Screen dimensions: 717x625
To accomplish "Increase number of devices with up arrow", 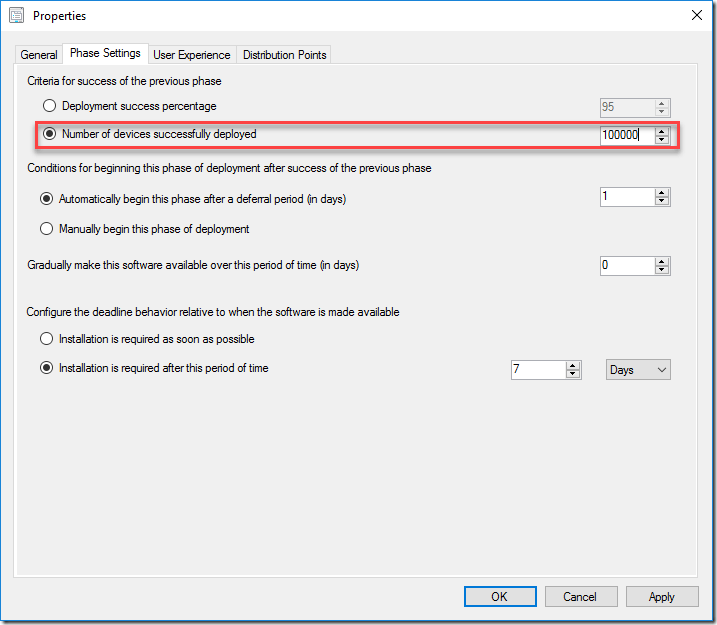I will 662,130.
